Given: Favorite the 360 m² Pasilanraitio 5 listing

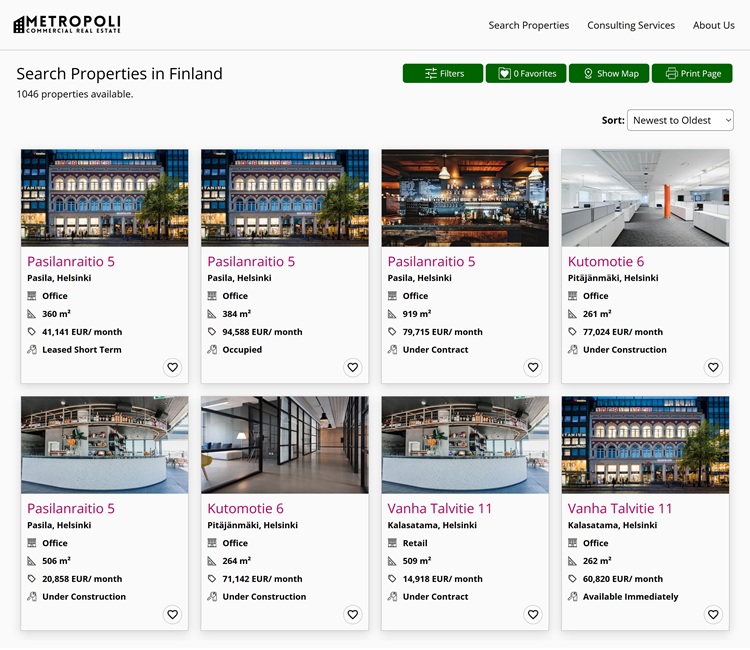Looking at the screenshot, I should 172,368.
